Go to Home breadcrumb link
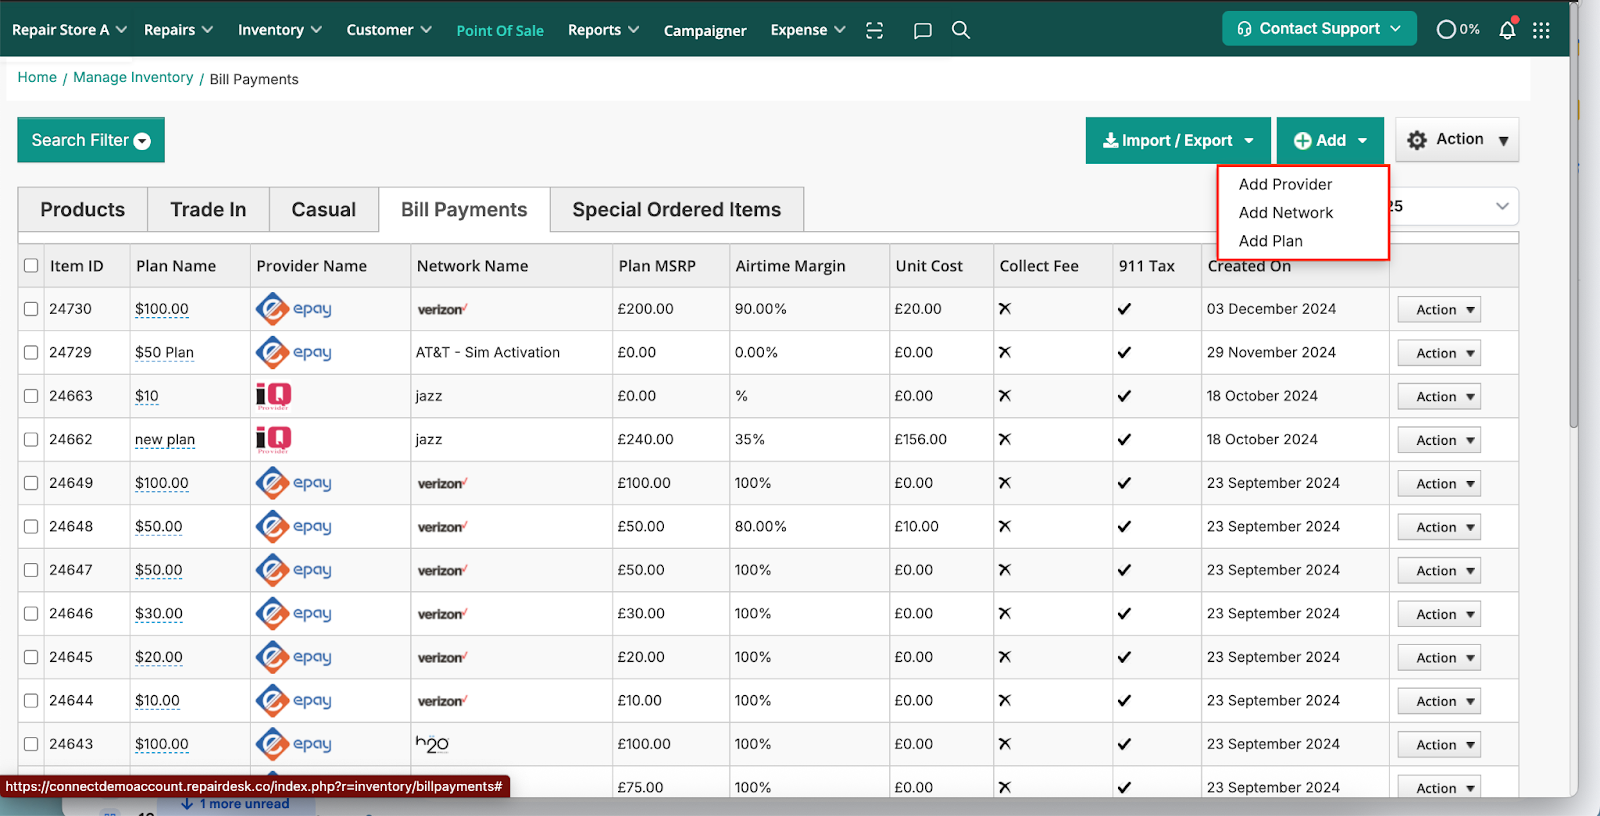The image size is (1600, 816). [37, 78]
